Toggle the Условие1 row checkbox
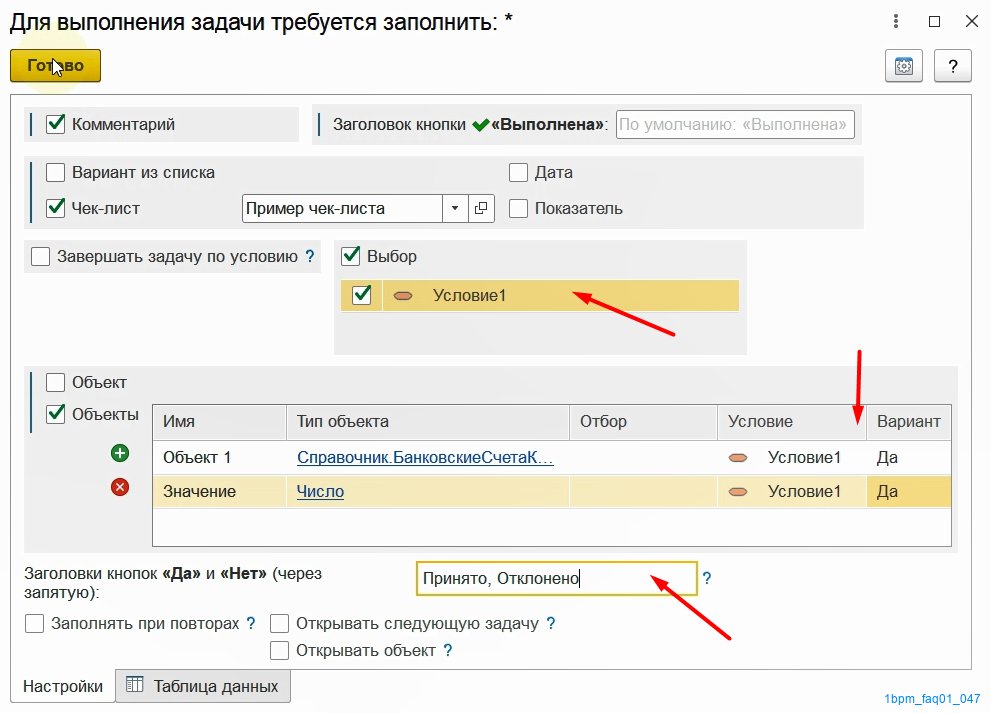The image size is (991, 713). click(362, 295)
